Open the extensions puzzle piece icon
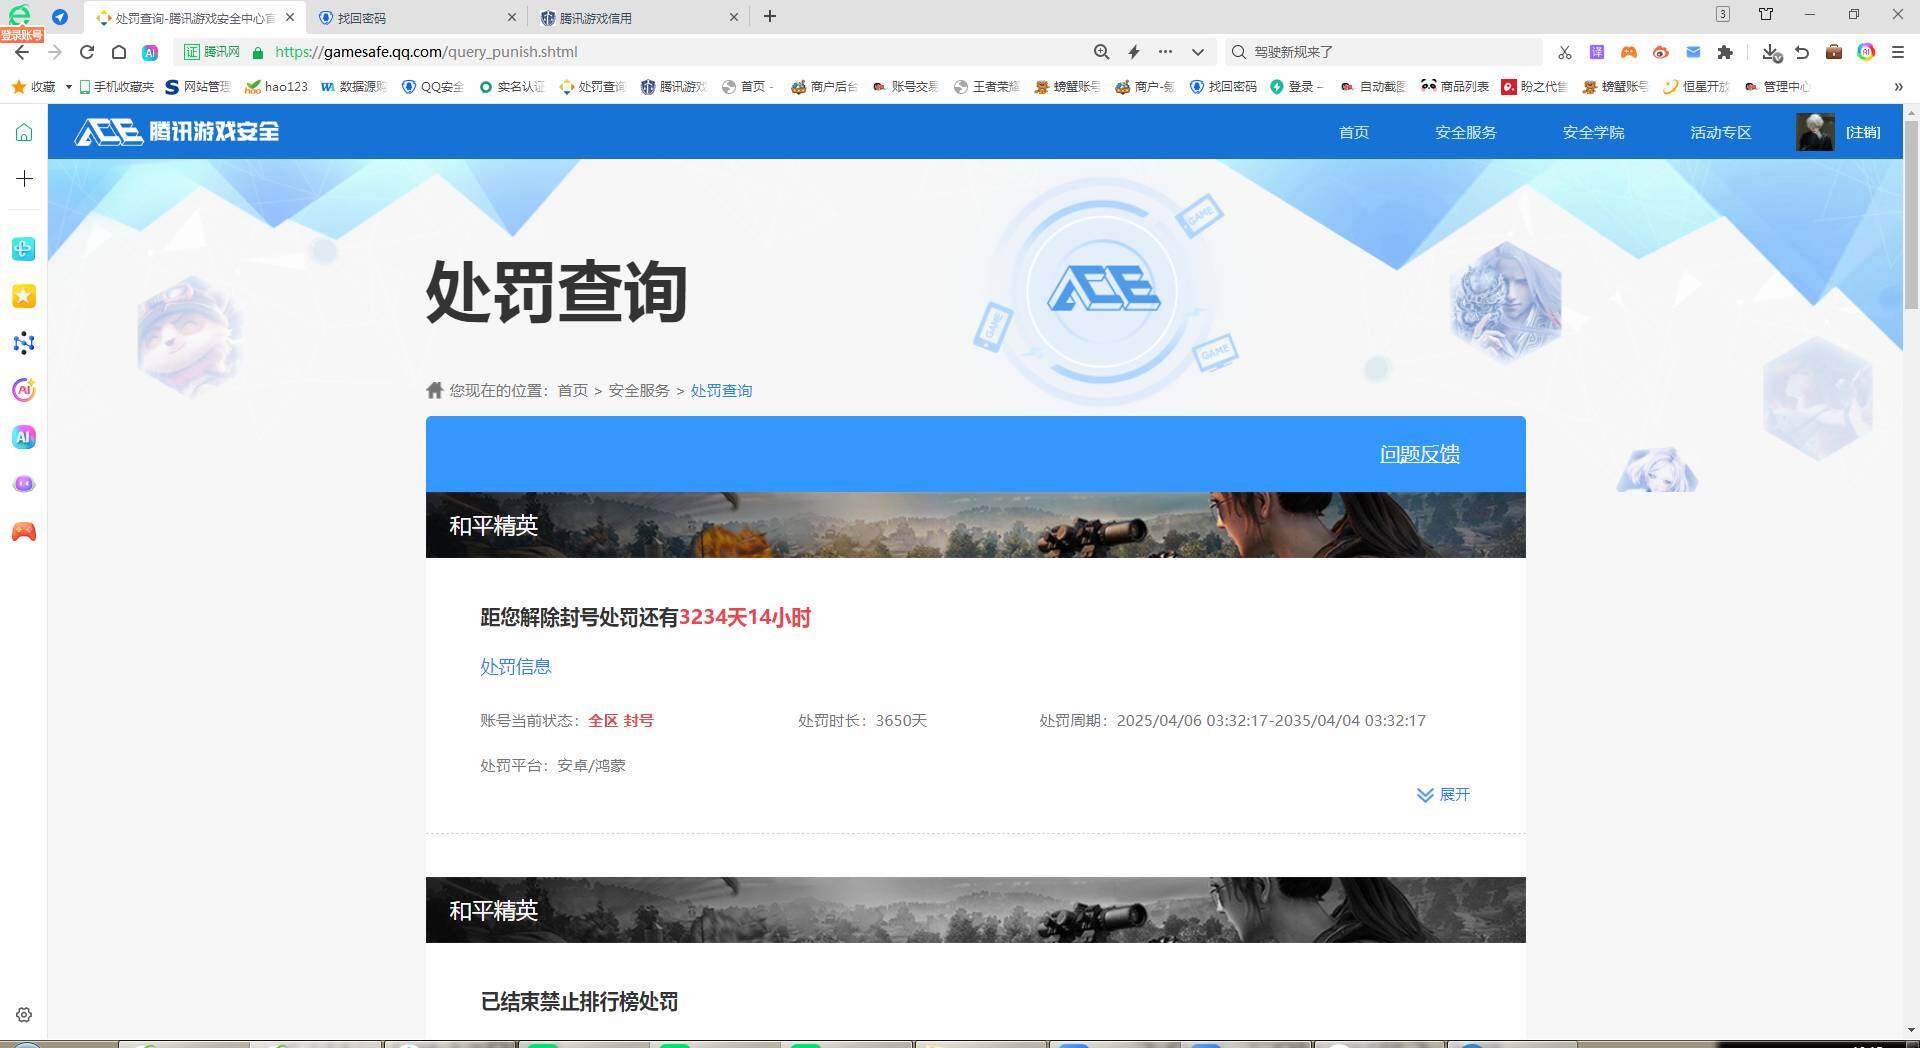Screen dimensions: 1920x1048 coord(1725,52)
